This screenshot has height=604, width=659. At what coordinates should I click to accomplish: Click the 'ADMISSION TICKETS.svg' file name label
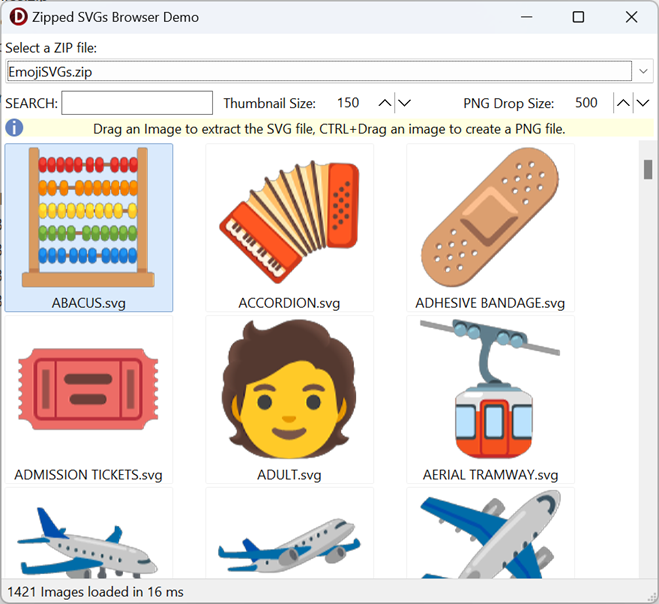[88, 475]
